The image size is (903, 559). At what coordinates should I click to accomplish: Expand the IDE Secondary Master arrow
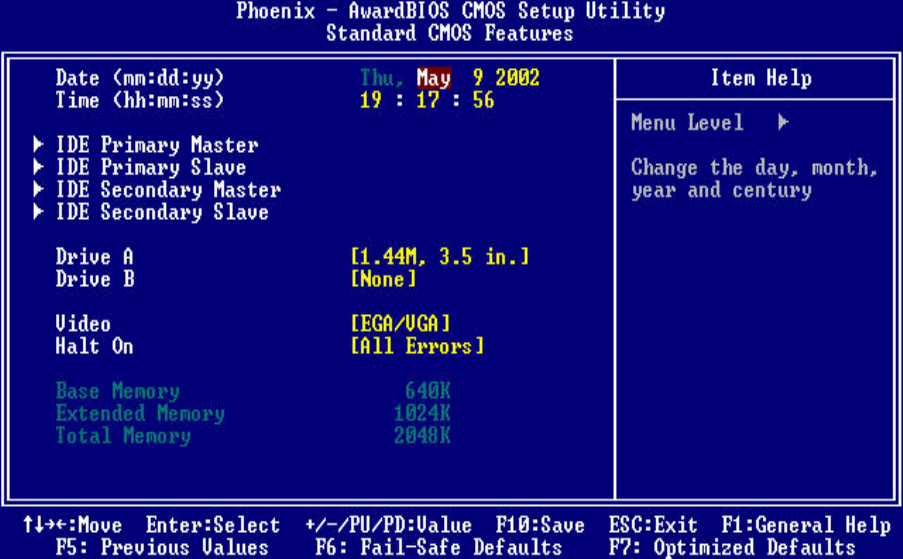[38, 189]
